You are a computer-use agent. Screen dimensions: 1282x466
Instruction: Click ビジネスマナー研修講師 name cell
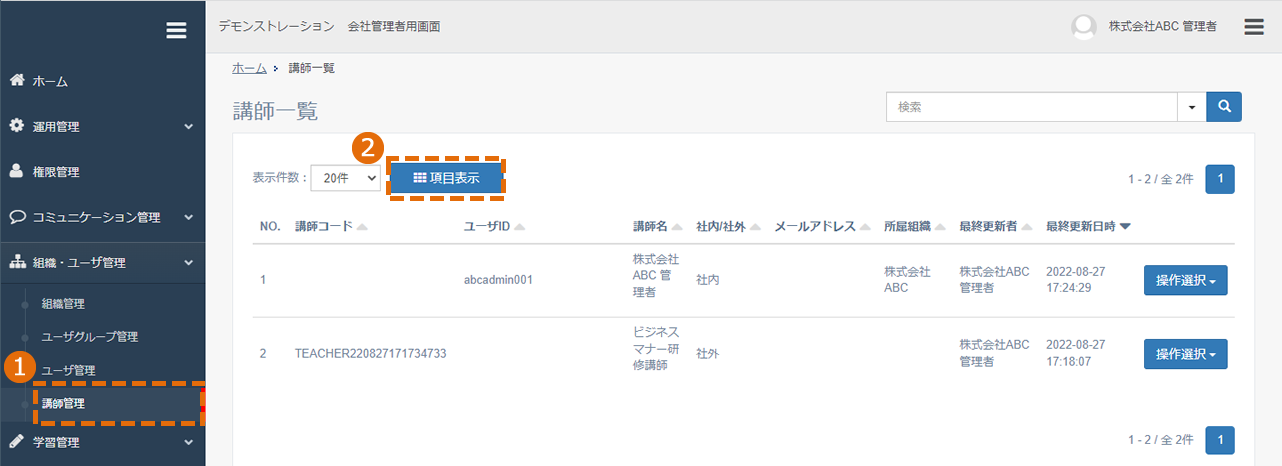(x=657, y=348)
